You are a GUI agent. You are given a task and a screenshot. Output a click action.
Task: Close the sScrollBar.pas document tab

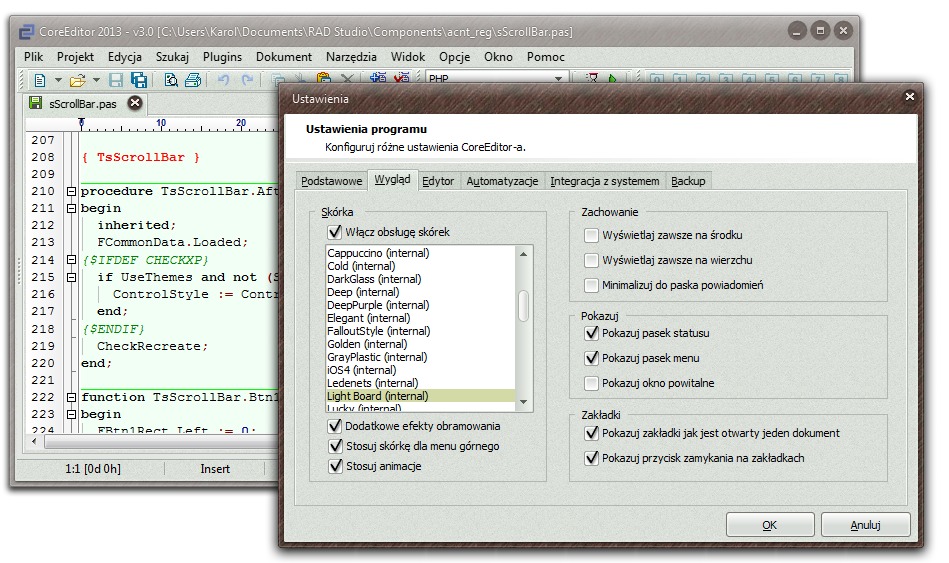[x=135, y=103]
